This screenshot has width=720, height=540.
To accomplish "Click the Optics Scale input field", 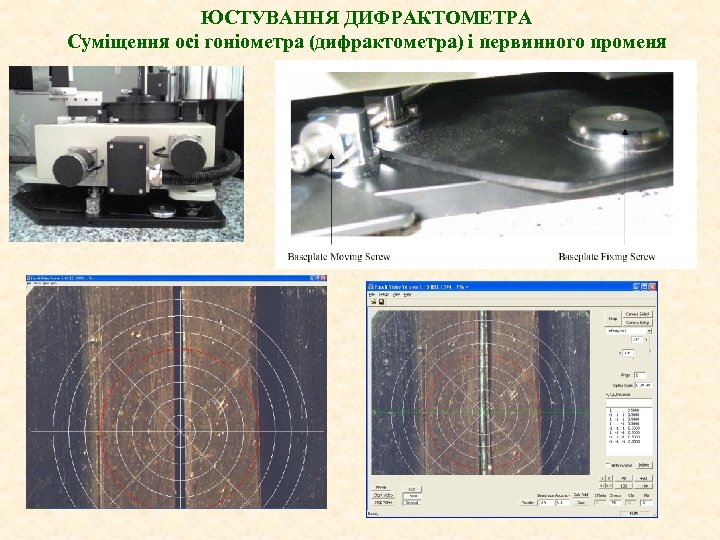I will click(x=643, y=385).
